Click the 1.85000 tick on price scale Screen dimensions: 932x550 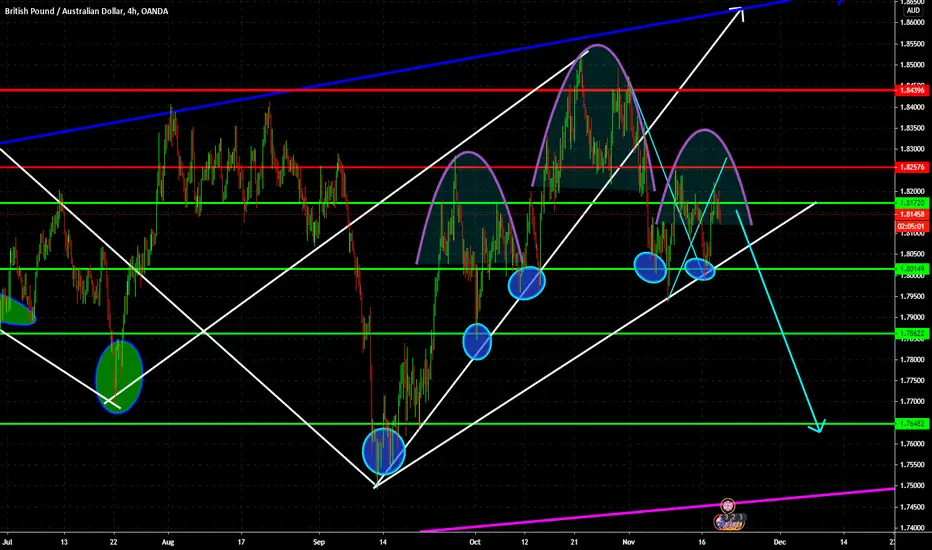[x=912, y=65]
